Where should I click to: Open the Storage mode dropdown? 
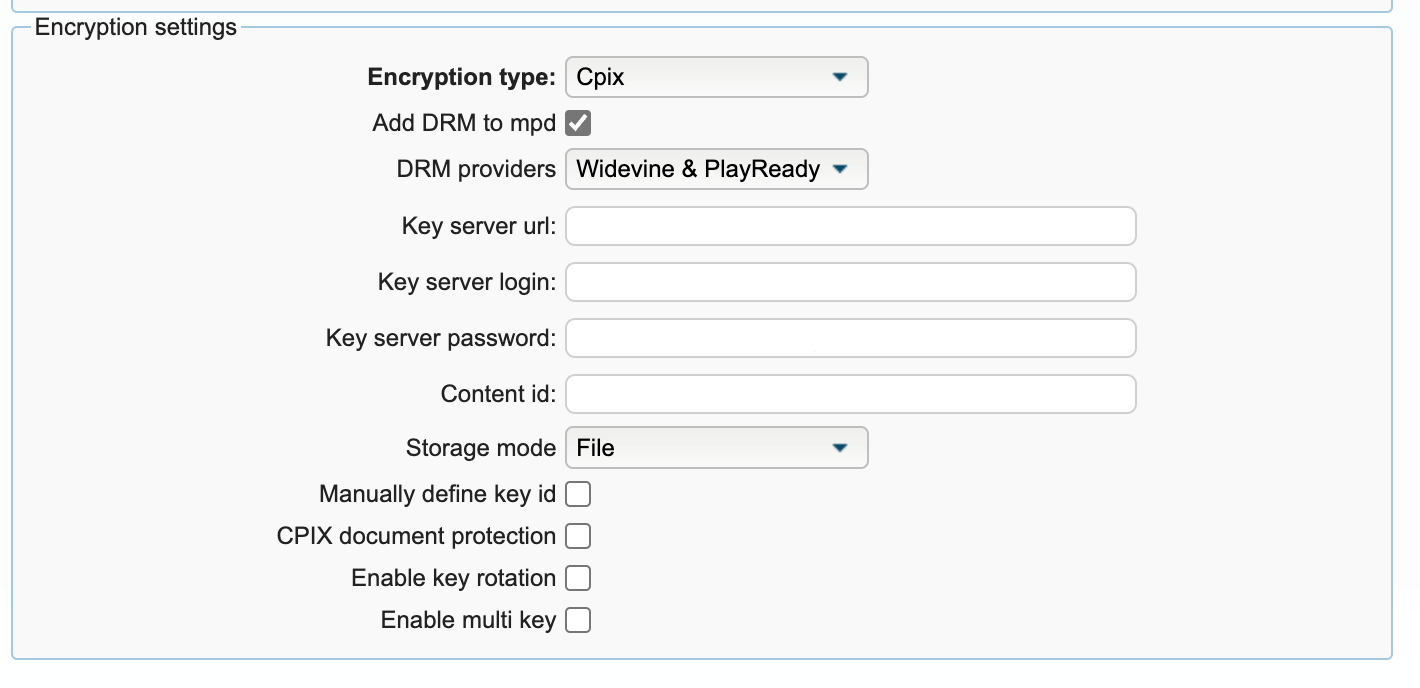coord(716,448)
